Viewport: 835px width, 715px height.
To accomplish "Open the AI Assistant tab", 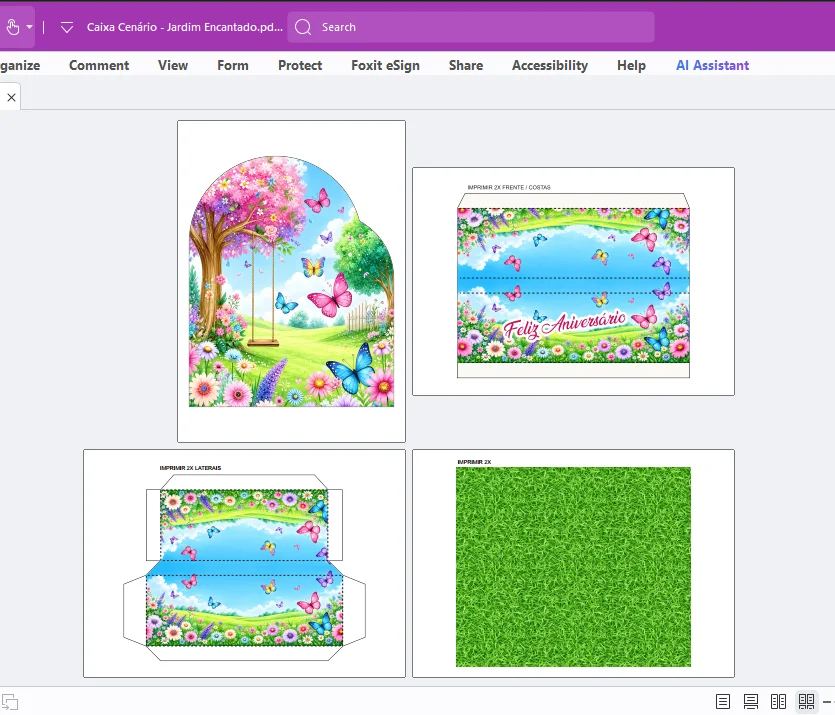I will tap(713, 65).
